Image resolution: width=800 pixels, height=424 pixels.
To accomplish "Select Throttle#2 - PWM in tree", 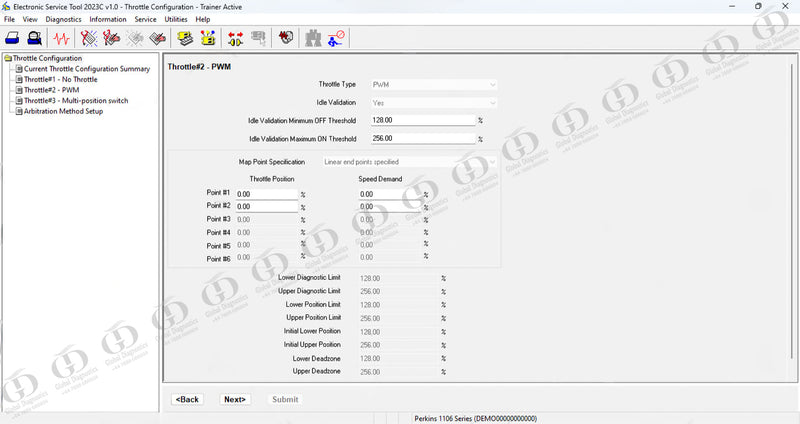I will [52, 90].
